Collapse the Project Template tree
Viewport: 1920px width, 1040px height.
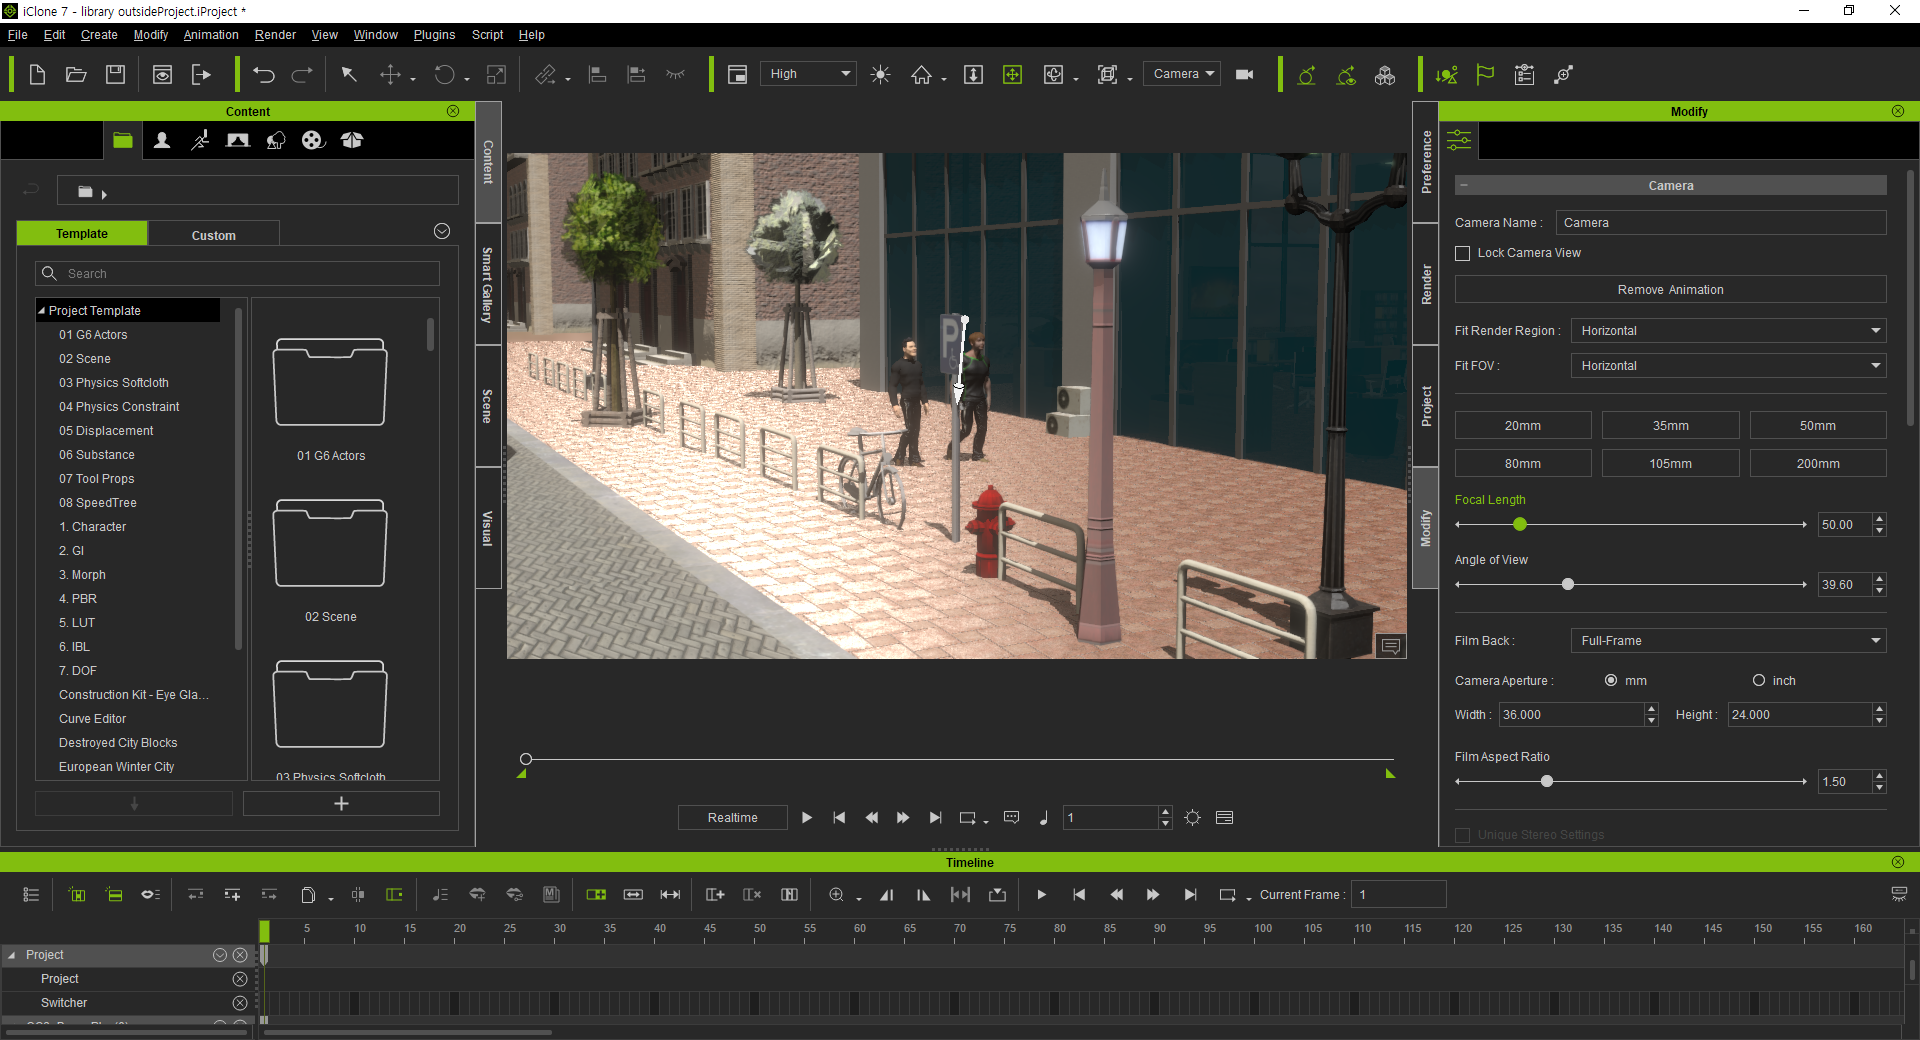coord(42,311)
